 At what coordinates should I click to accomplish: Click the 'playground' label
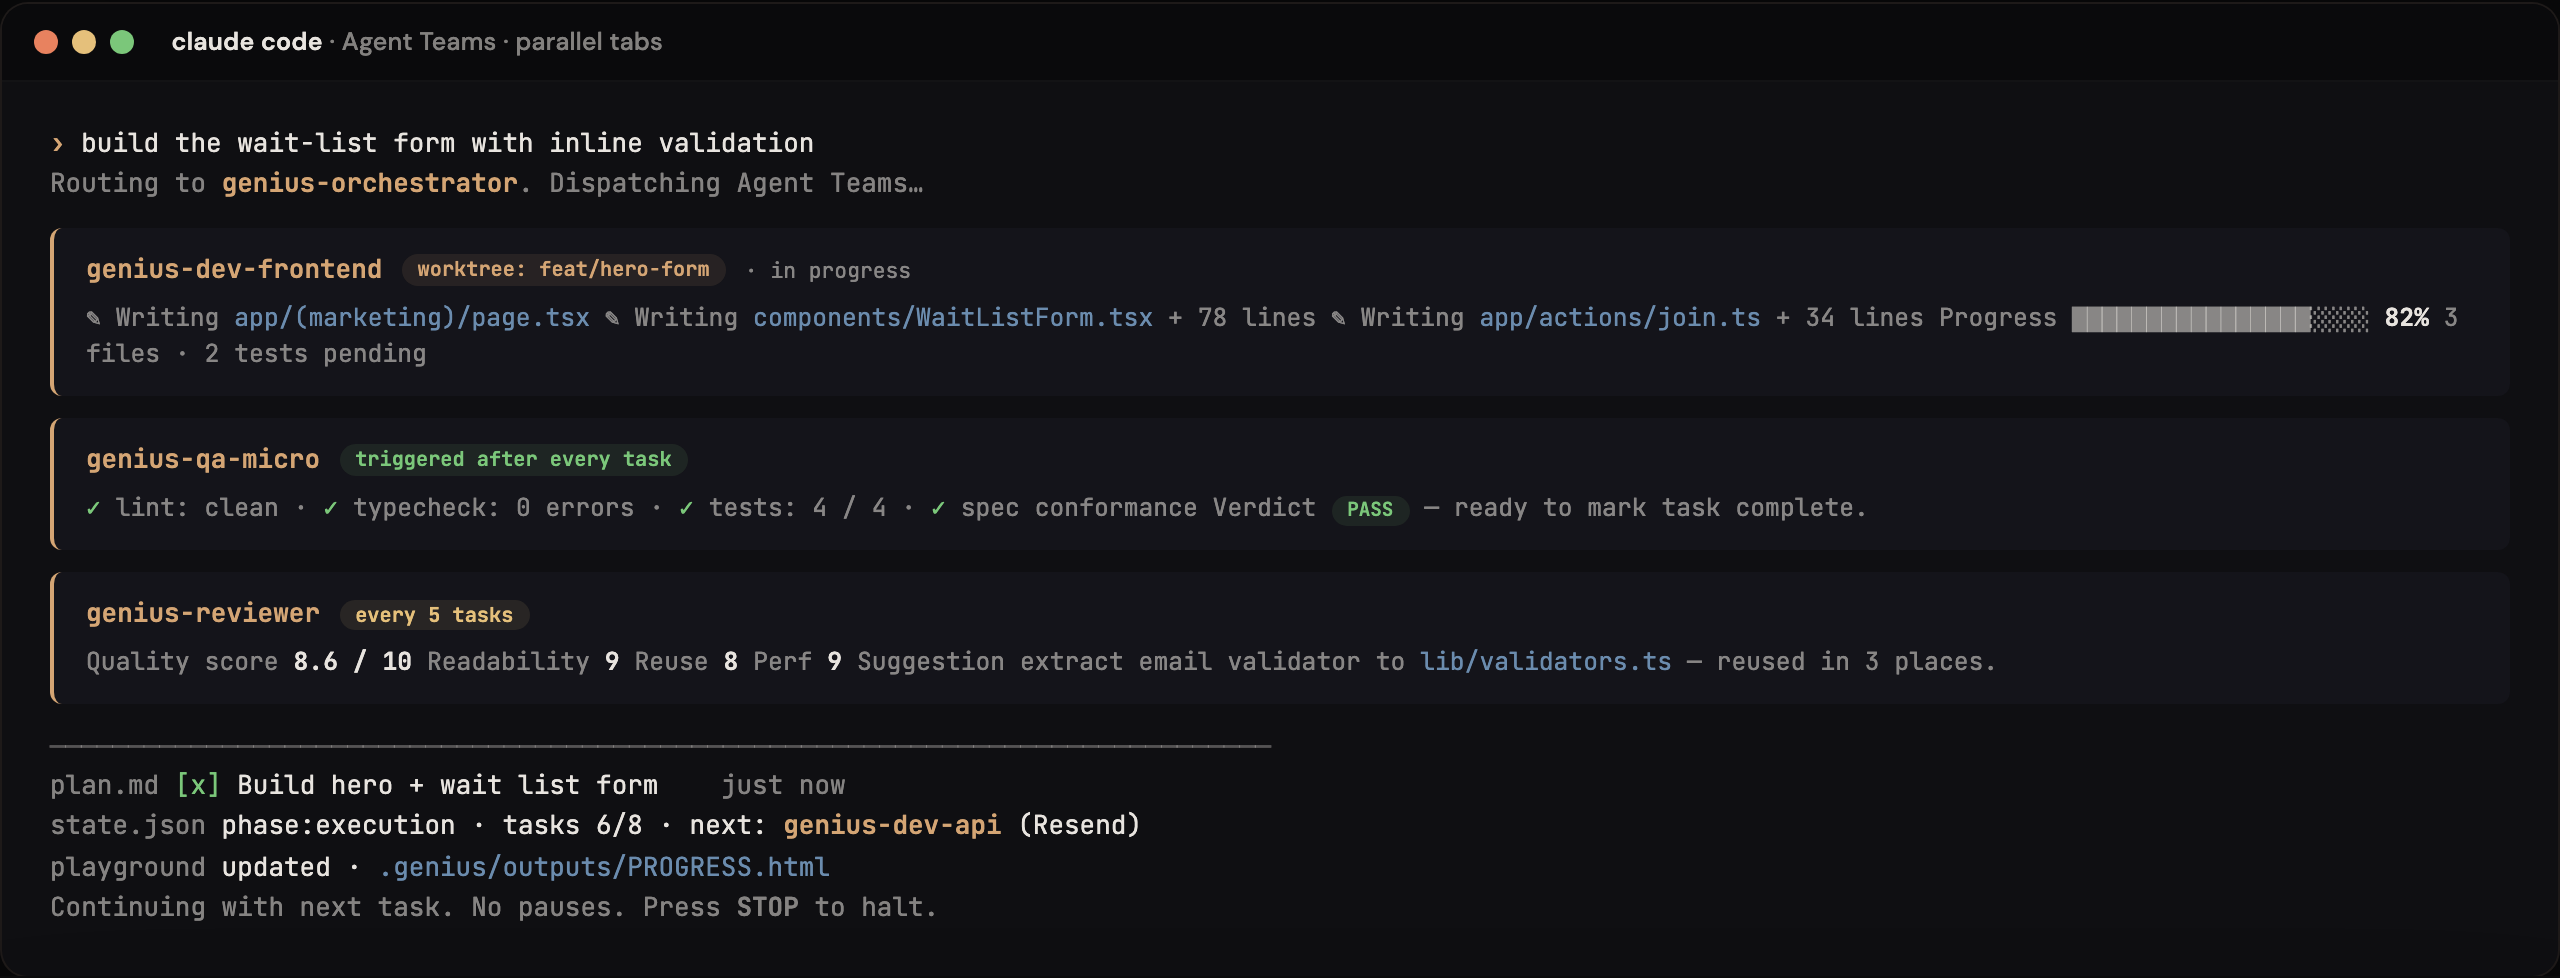click(x=128, y=867)
